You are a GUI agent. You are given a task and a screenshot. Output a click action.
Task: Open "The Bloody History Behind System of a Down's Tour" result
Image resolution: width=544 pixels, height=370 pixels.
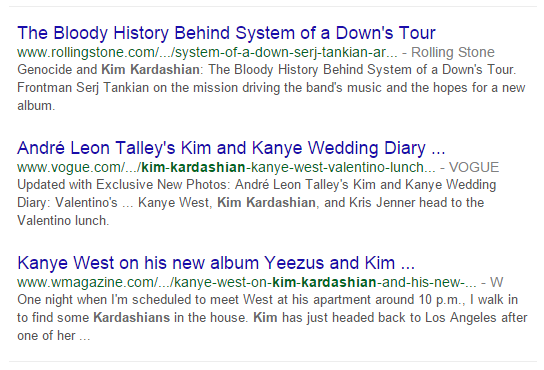(x=226, y=33)
